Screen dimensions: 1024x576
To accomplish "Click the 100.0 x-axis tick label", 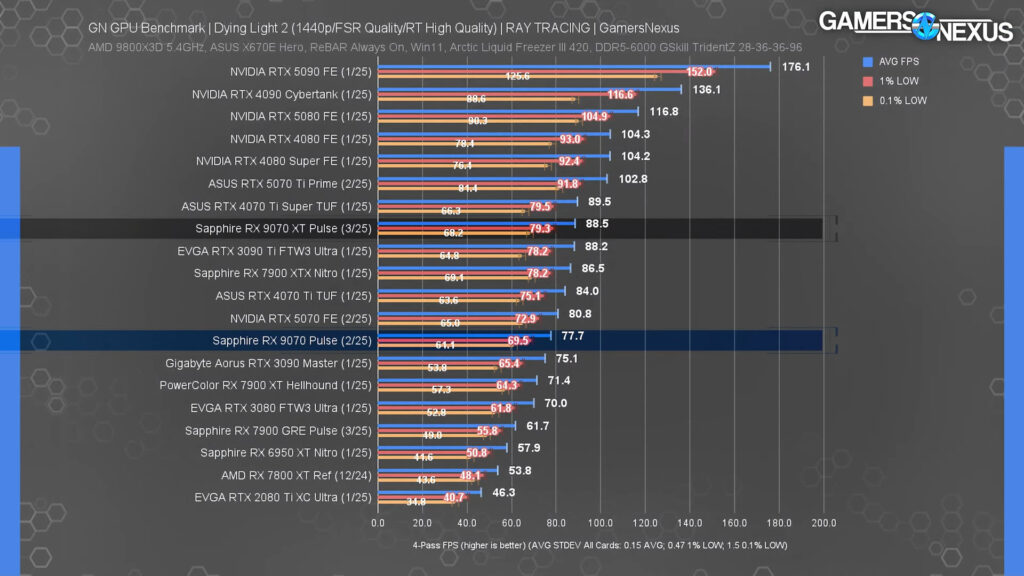I will [600, 523].
